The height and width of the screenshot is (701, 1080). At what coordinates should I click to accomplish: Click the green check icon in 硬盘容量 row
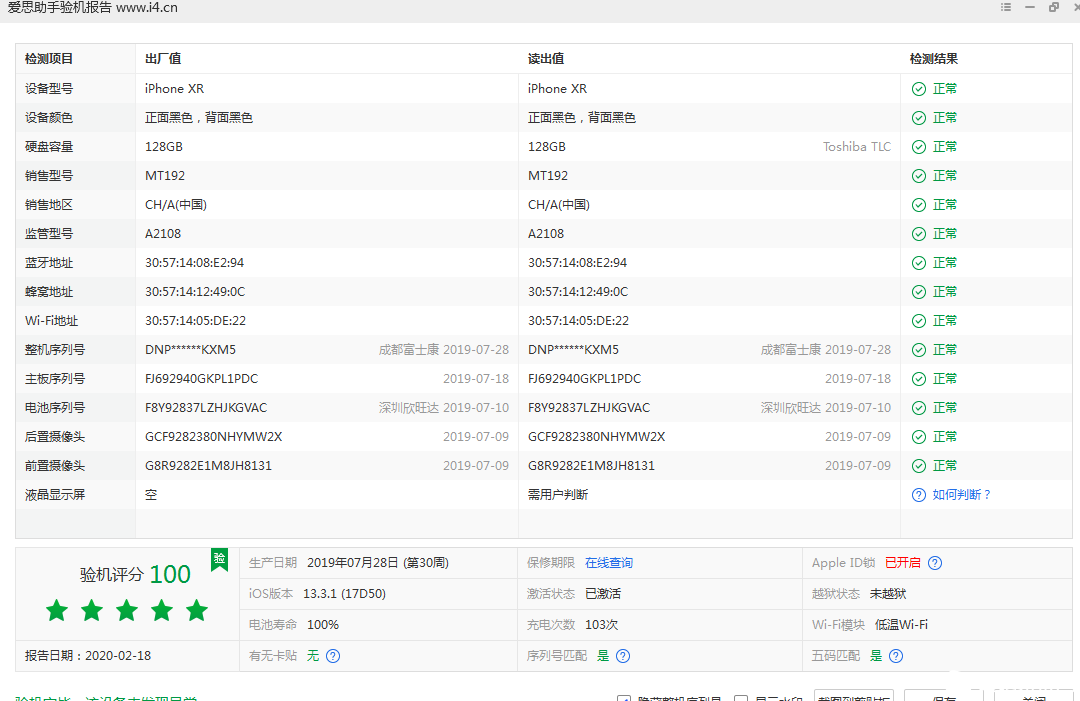(x=919, y=147)
